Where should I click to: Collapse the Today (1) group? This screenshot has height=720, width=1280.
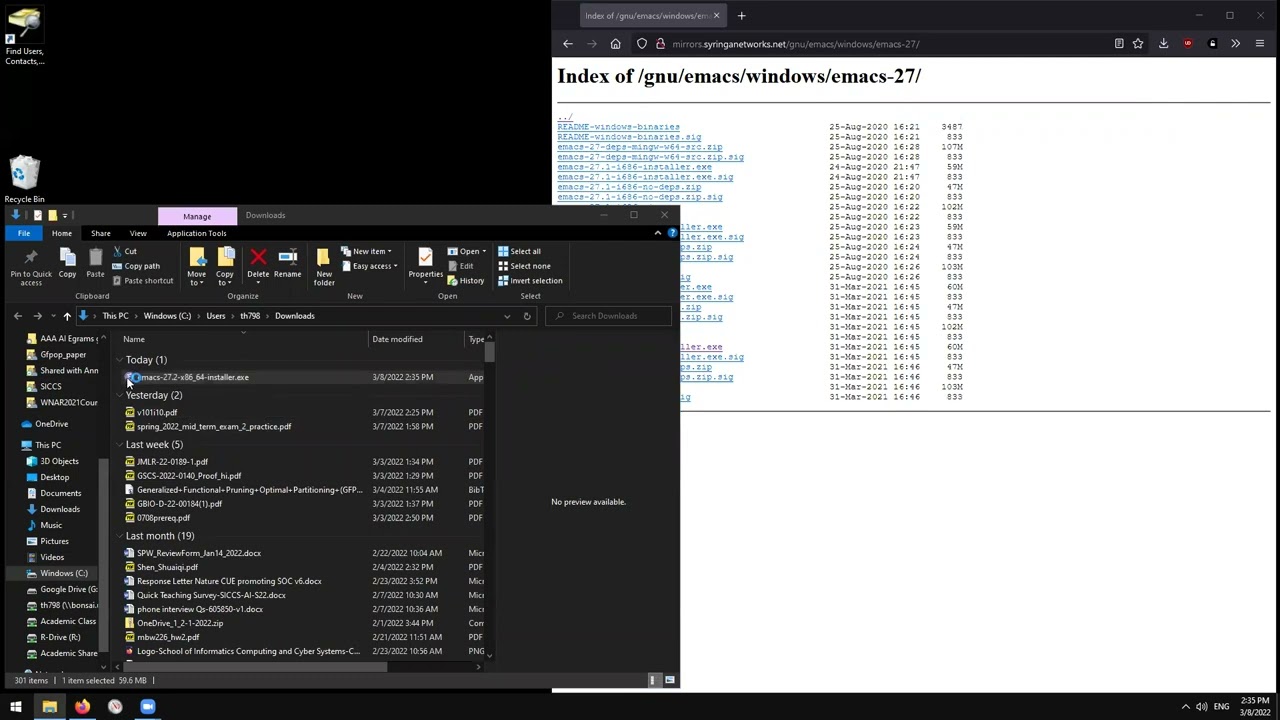point(120,360)
